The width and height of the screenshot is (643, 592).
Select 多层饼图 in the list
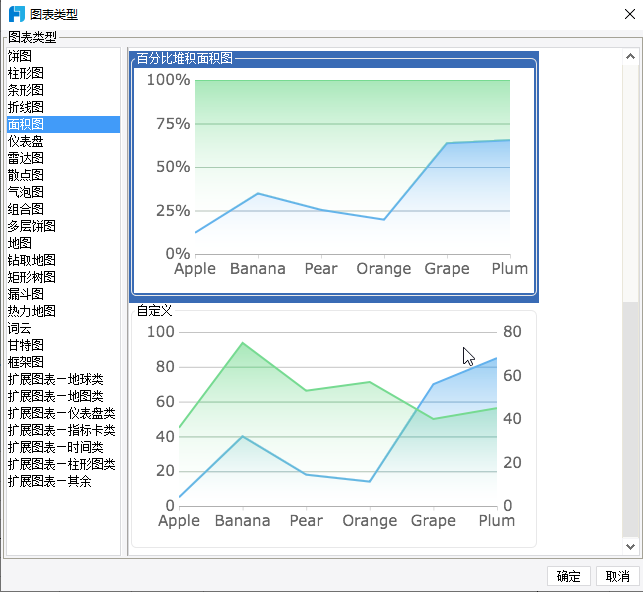click(64, 226)
